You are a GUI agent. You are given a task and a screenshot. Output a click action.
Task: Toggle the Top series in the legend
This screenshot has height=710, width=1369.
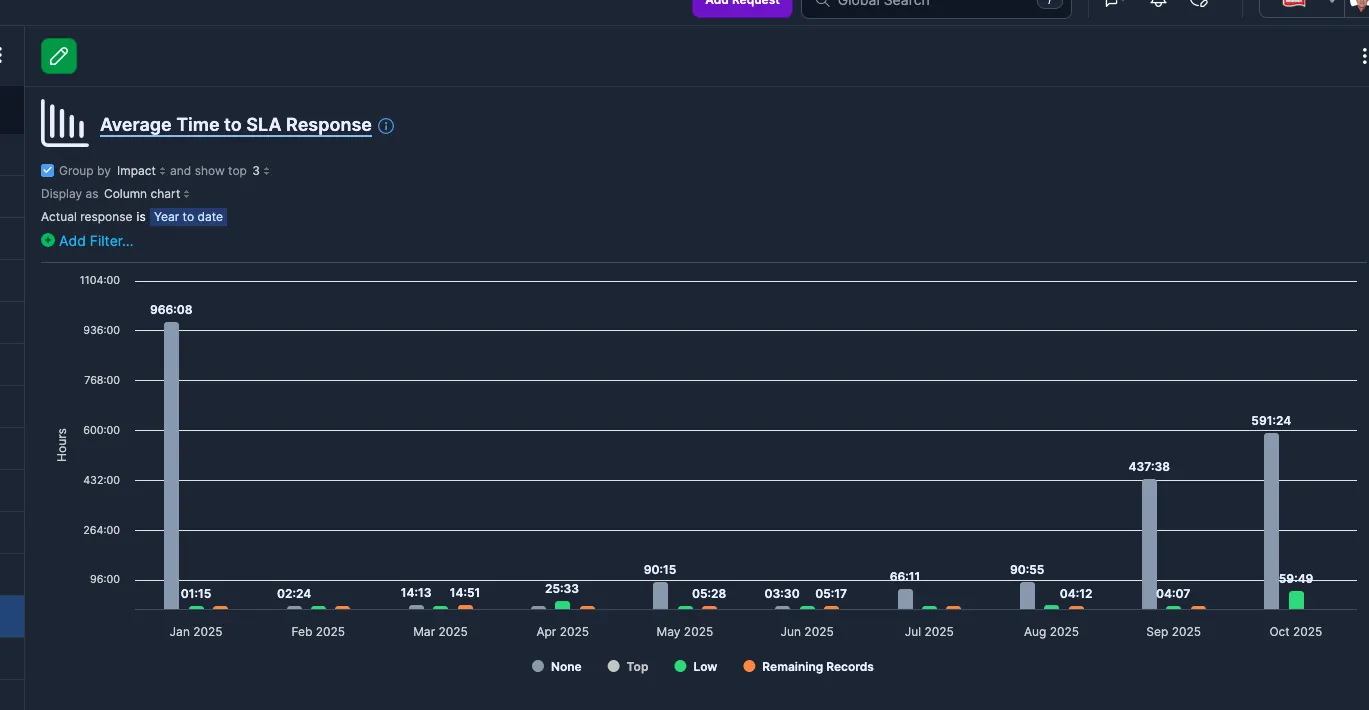[x=628, y=667]
